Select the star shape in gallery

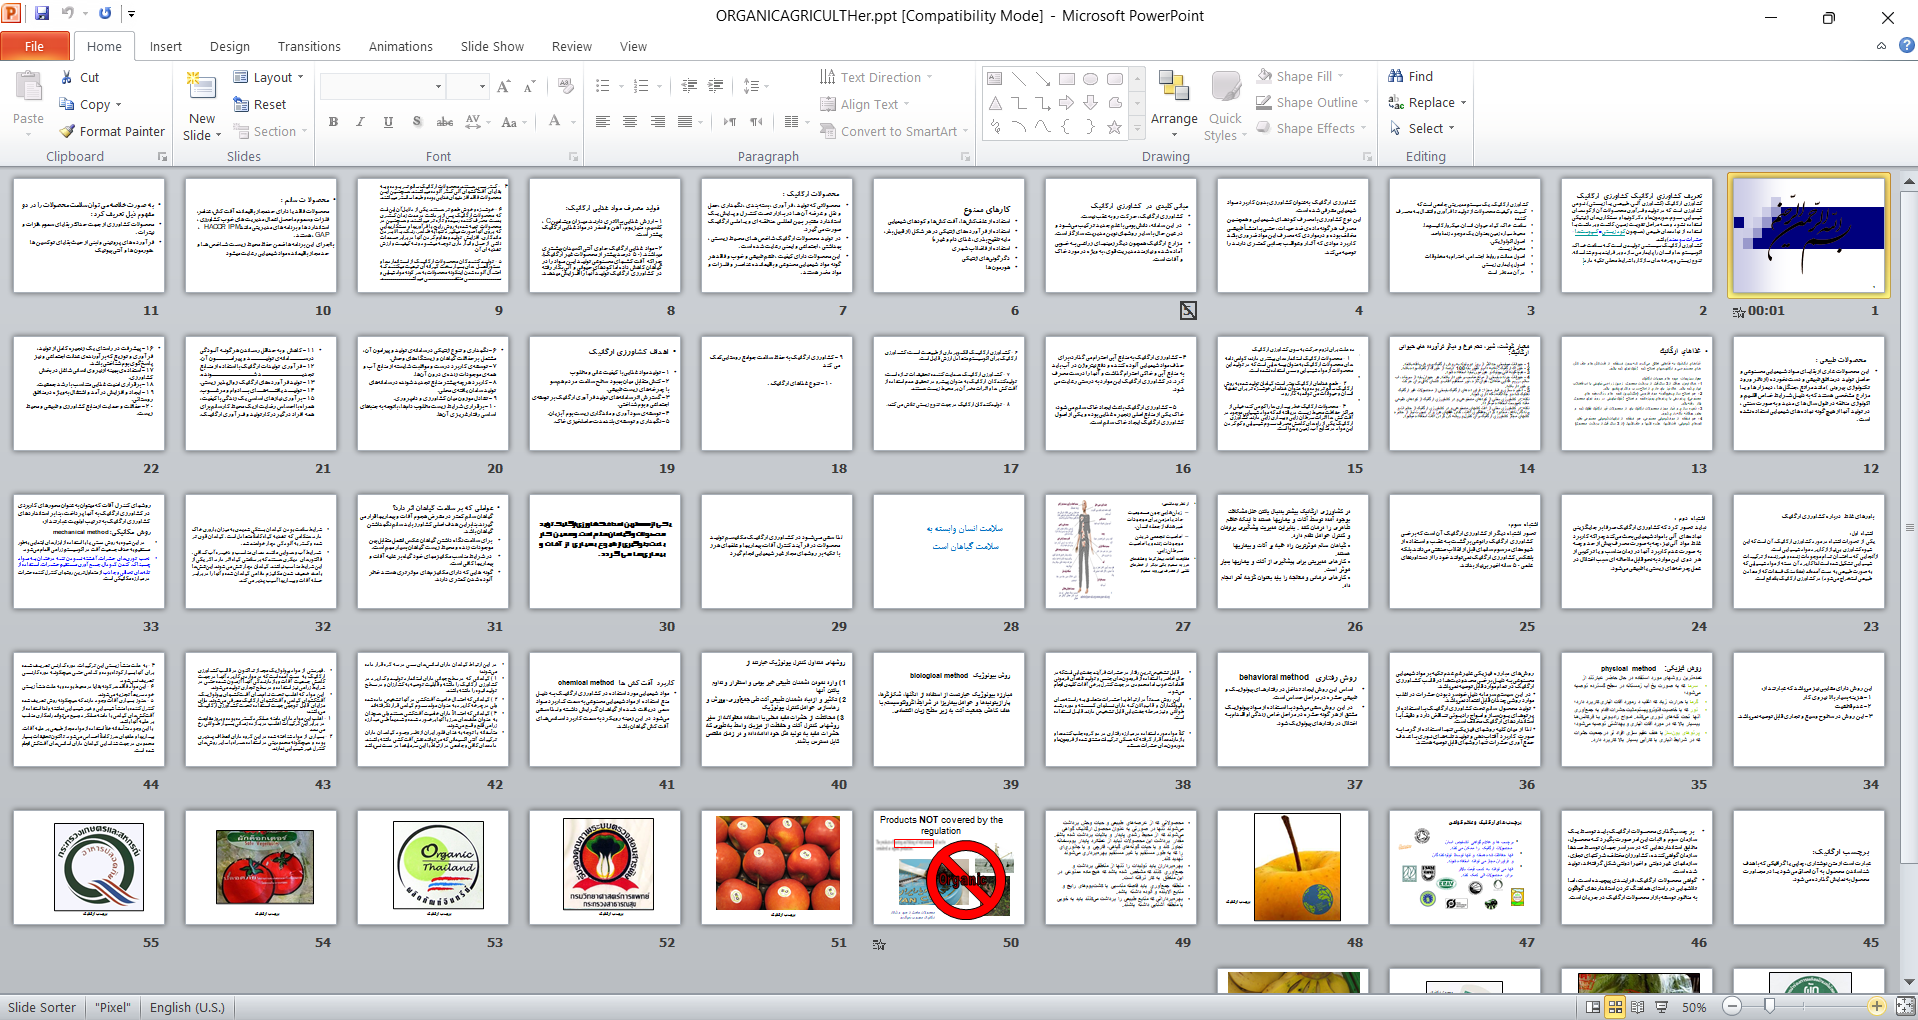point(1114,127)
